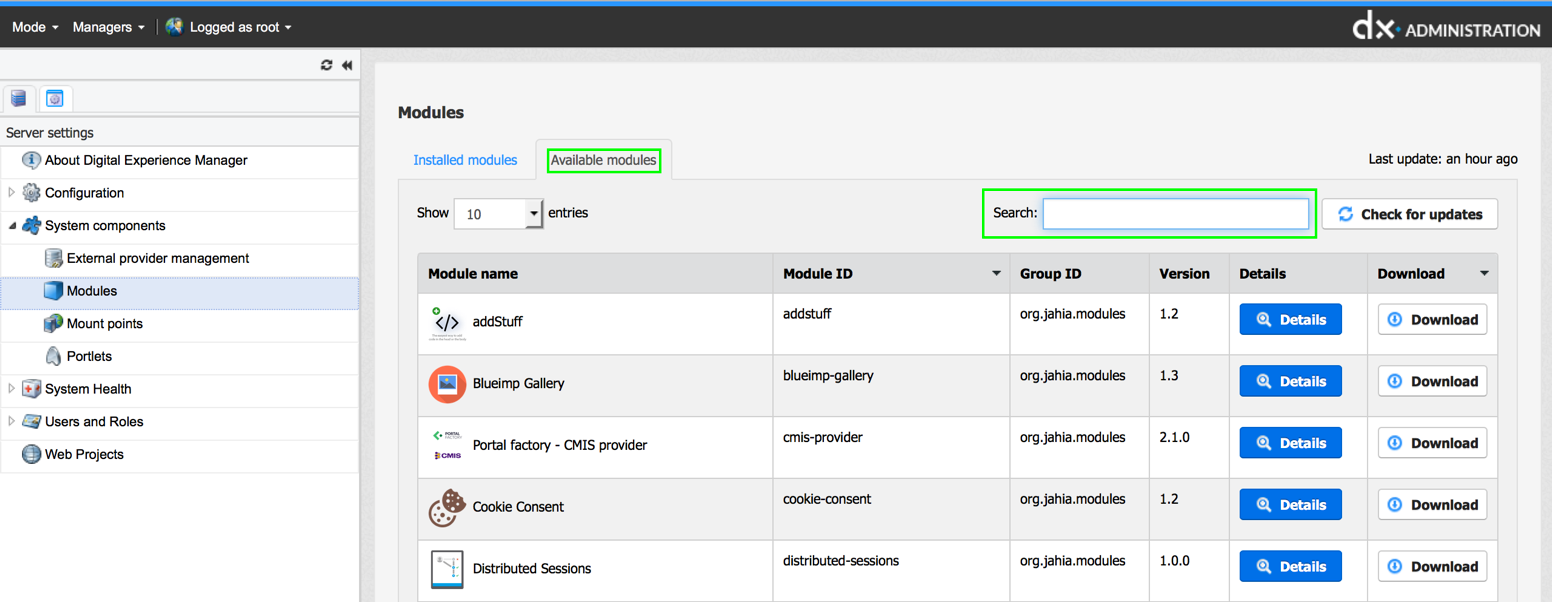Screen dimensions: 1552x602
Task: Click the Module name column header
Action: [595, 274]
